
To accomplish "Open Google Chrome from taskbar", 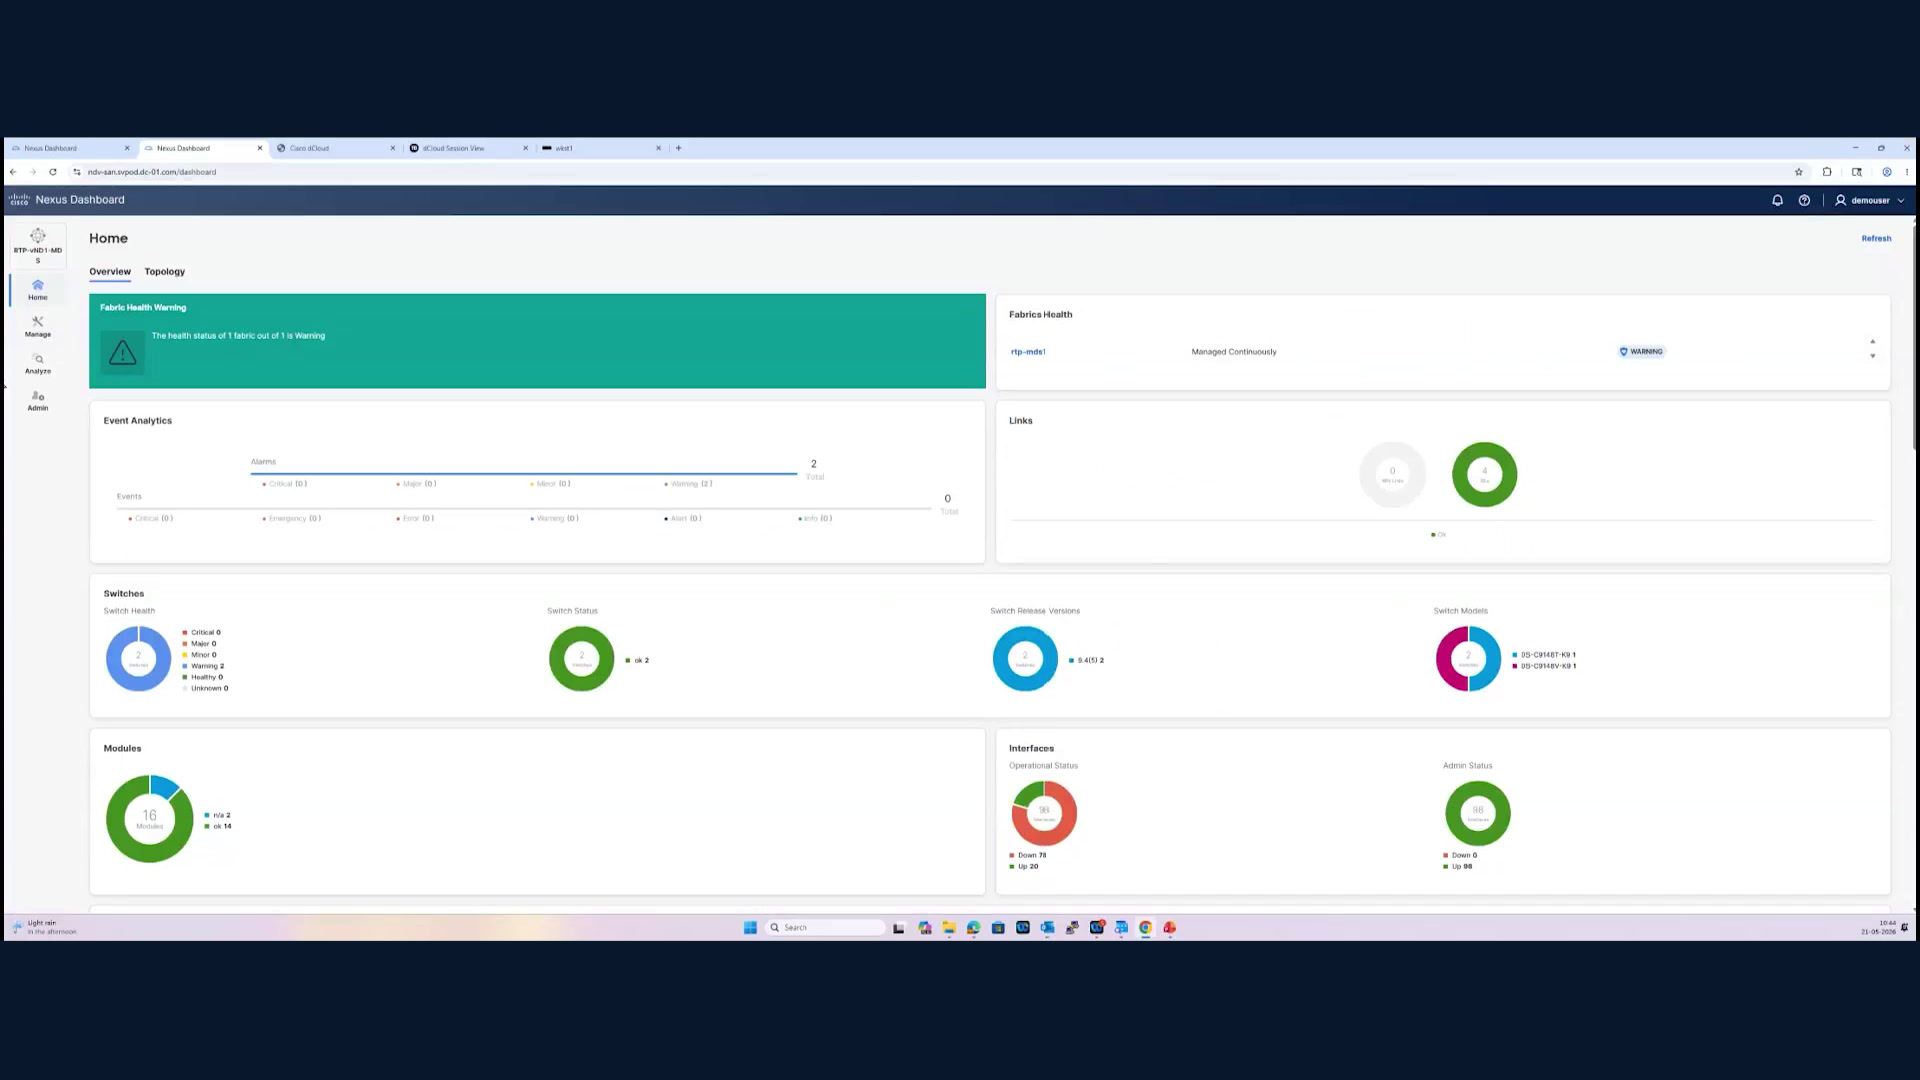I will point(1145,928).
